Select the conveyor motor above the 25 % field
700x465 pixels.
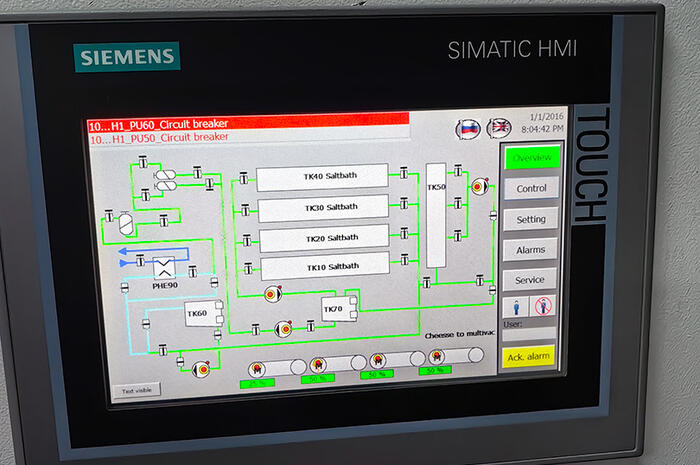pos(257,369)
